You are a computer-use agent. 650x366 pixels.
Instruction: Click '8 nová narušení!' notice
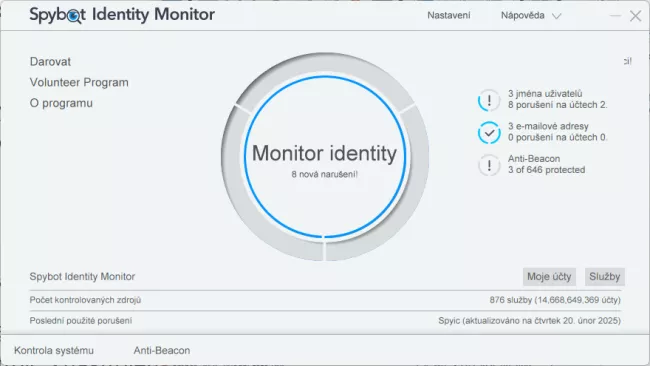point(325,174)
